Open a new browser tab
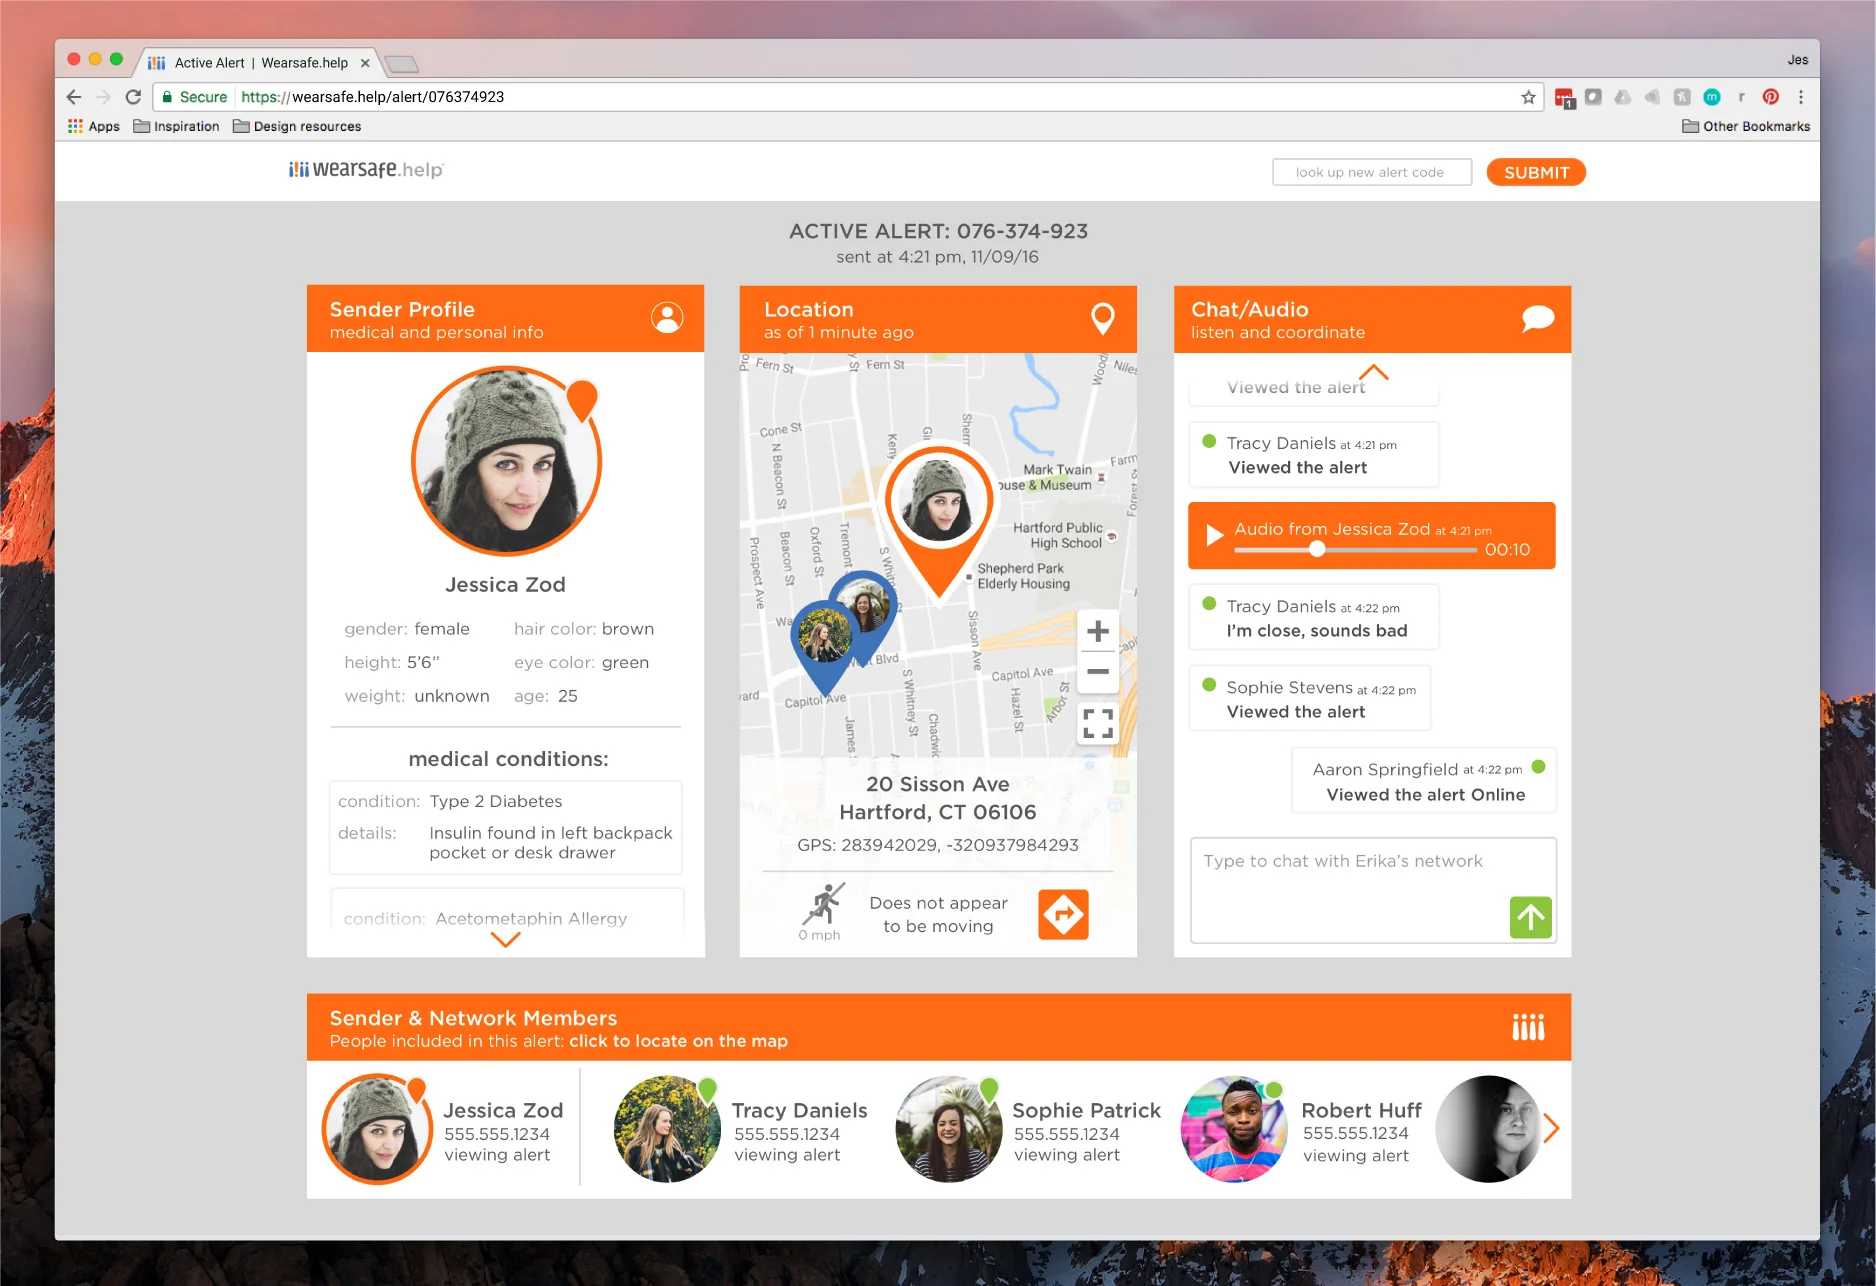The image size is (1876, 1286). pos(402,64)
